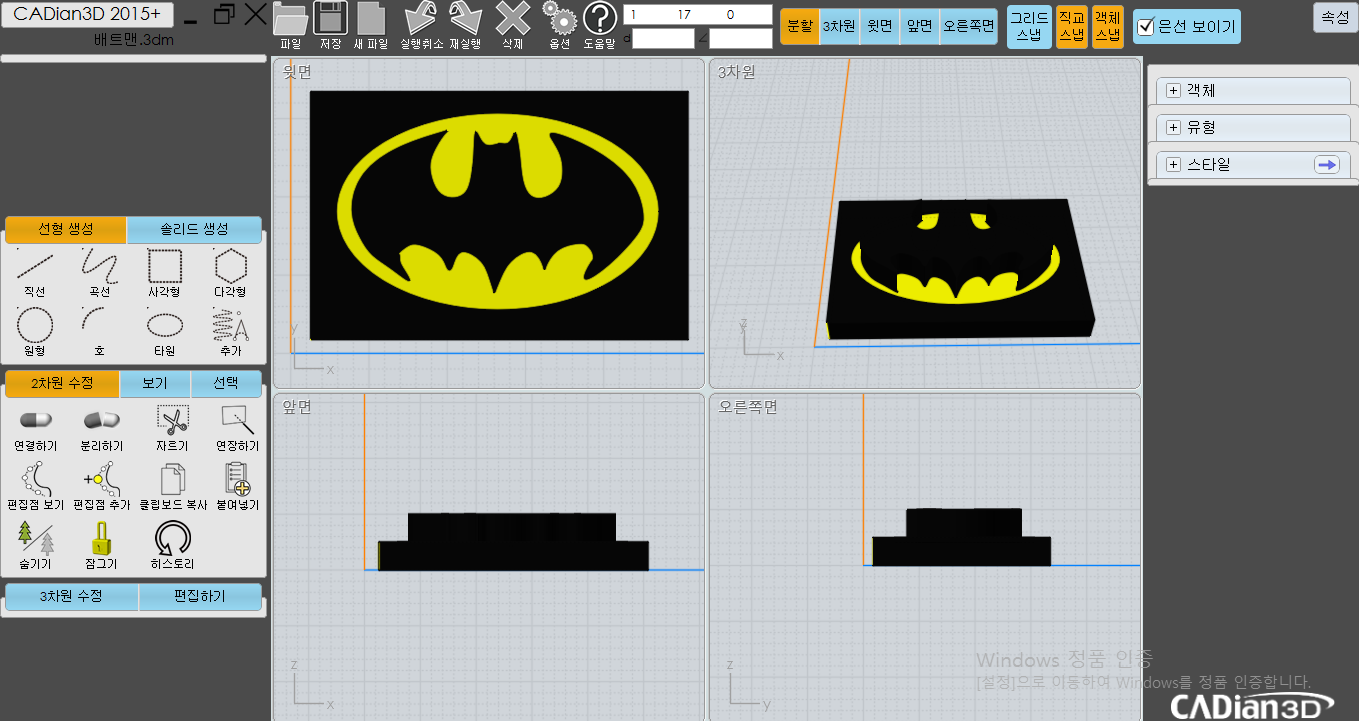Image resolution: width=1359 pixels, height=721 pixels.
Task: Undo the last action with 실행취소
Action: point(421,25)
